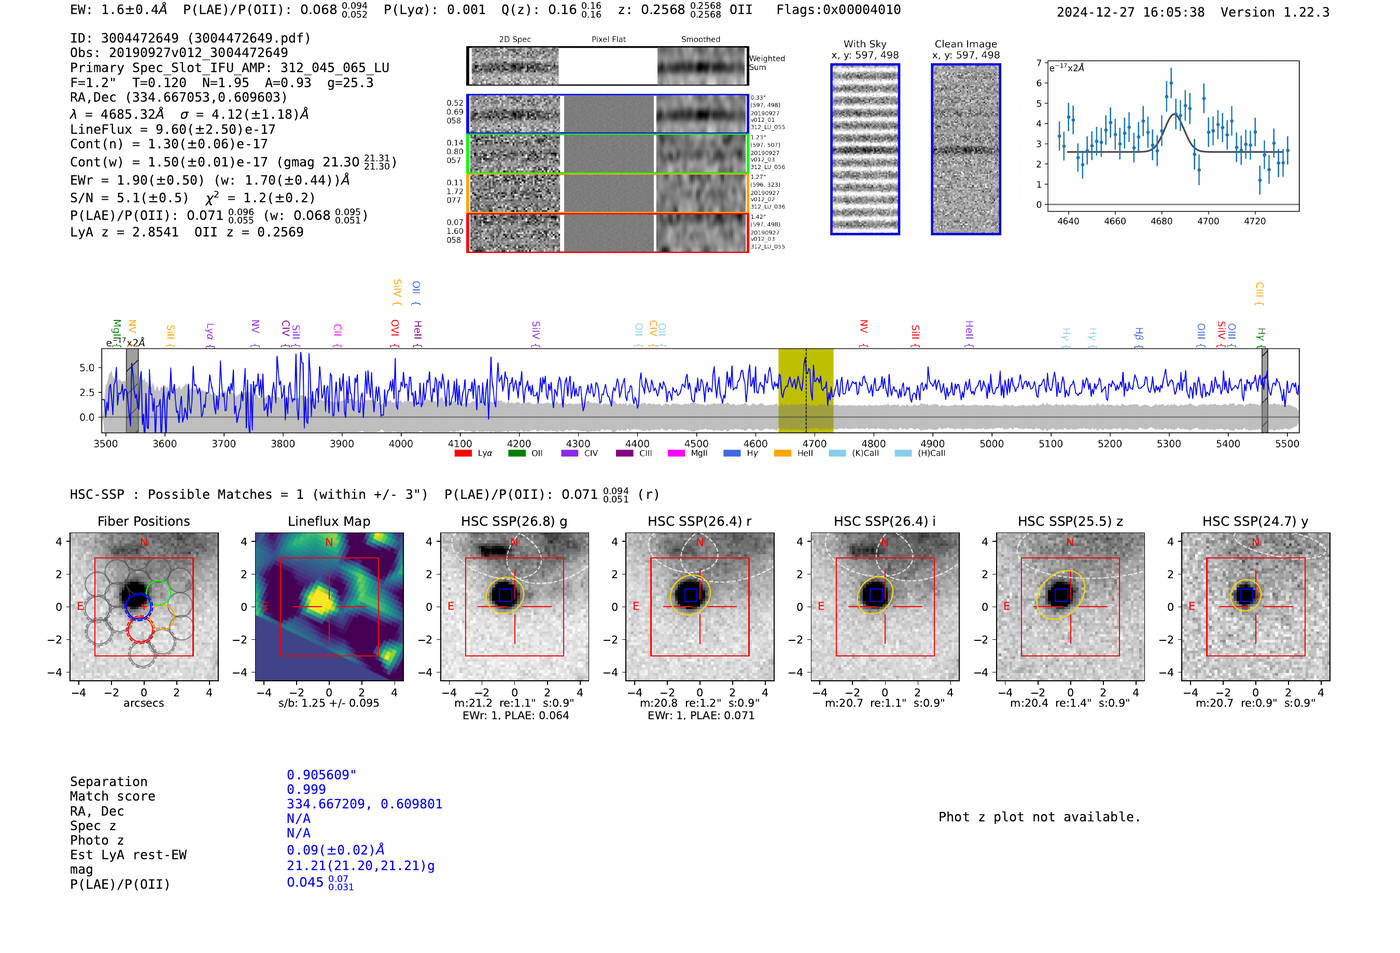This screenshot has height=953, width=1400.
Task: Open the Fiber Positions image
Action: point(144,607)
